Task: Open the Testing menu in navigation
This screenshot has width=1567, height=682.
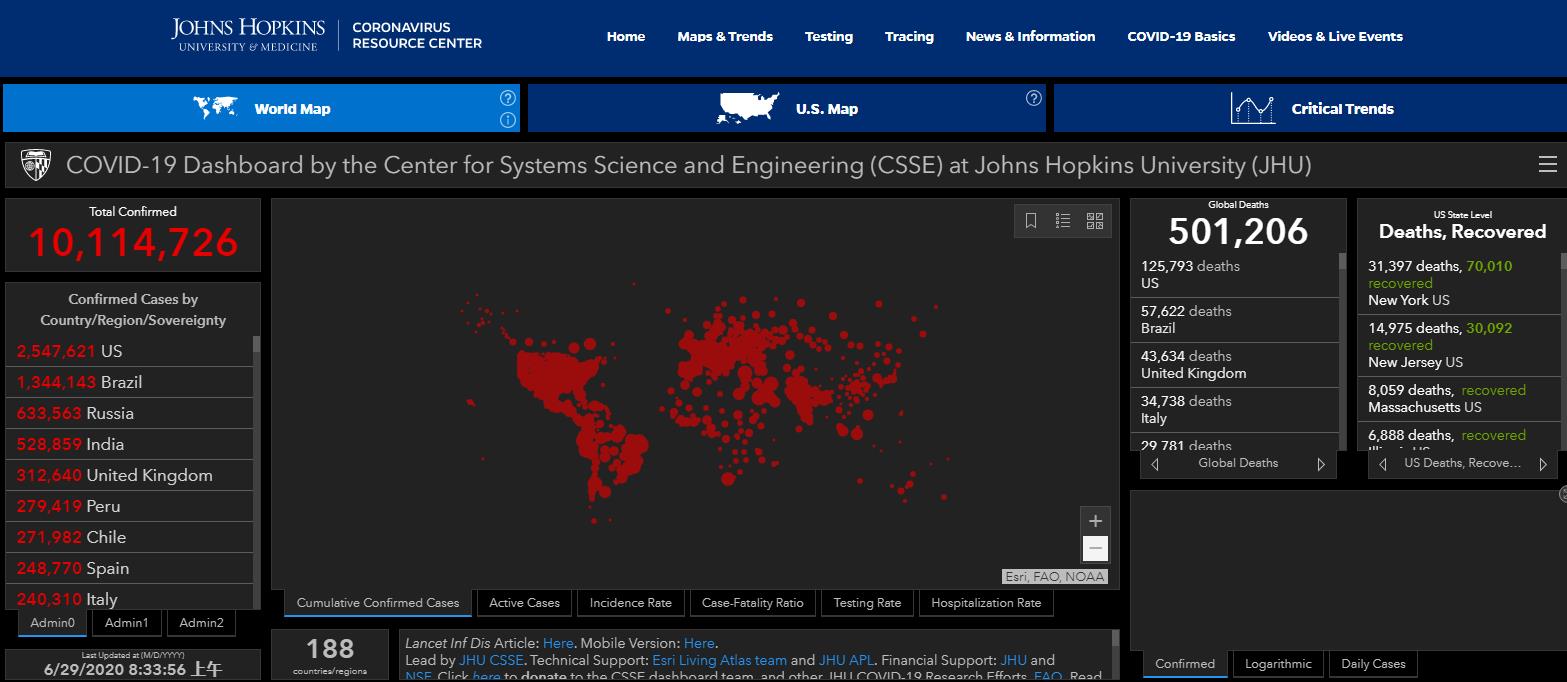Action: pos(828,37)
